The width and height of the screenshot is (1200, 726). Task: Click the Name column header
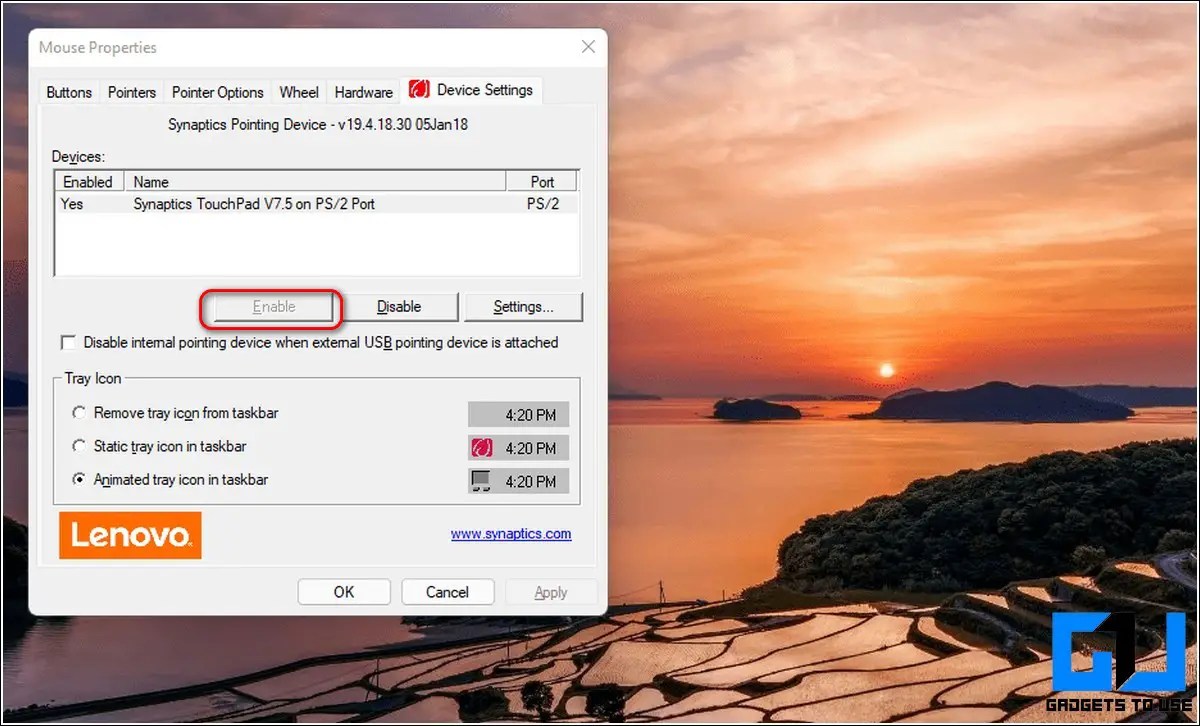pos(315,182)
